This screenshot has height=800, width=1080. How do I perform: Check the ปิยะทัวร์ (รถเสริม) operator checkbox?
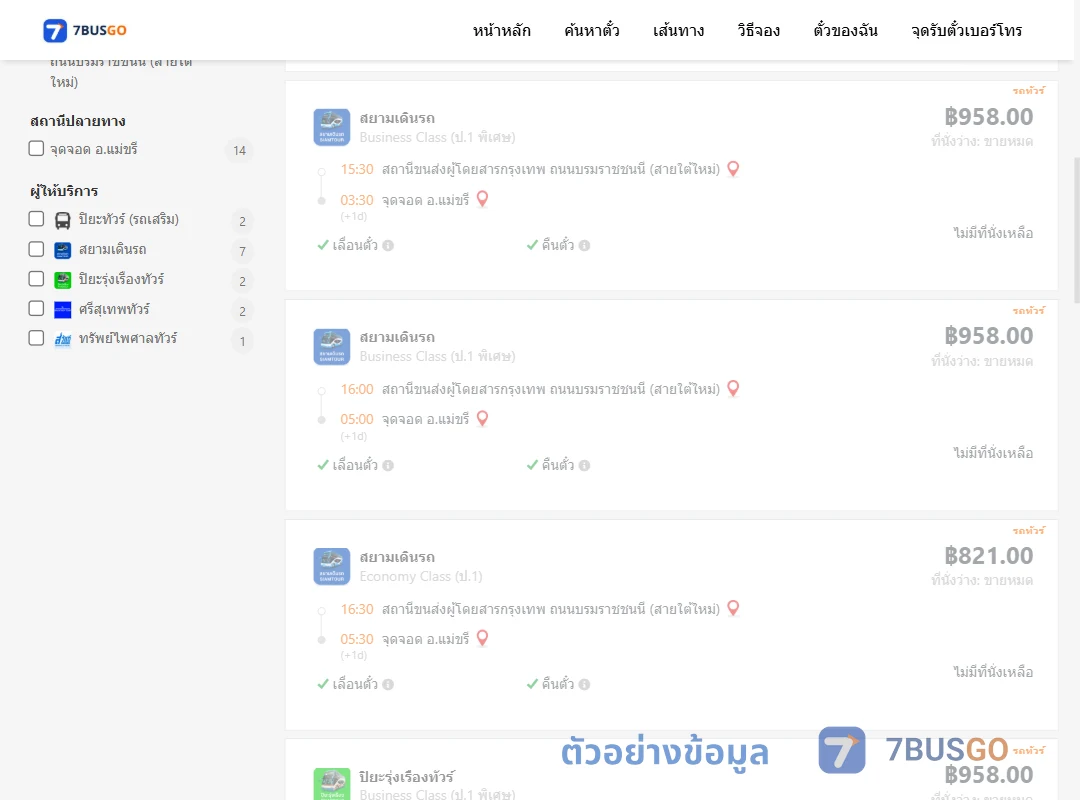click(x=37, y=219)
